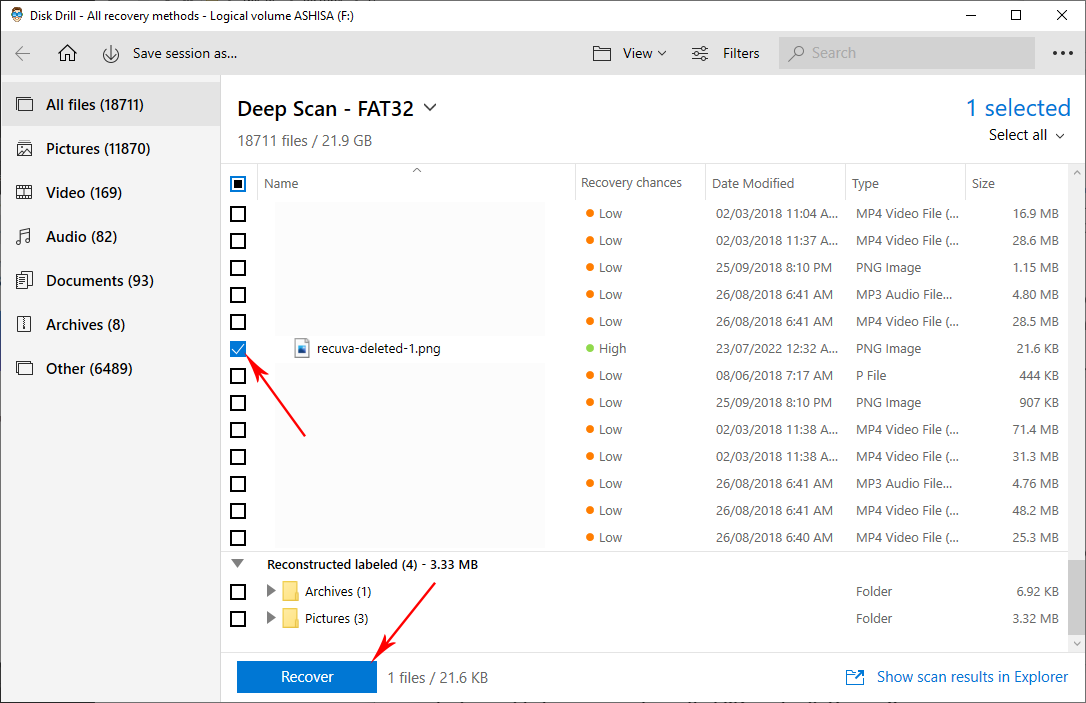Click the High recovery chance label

612,348
